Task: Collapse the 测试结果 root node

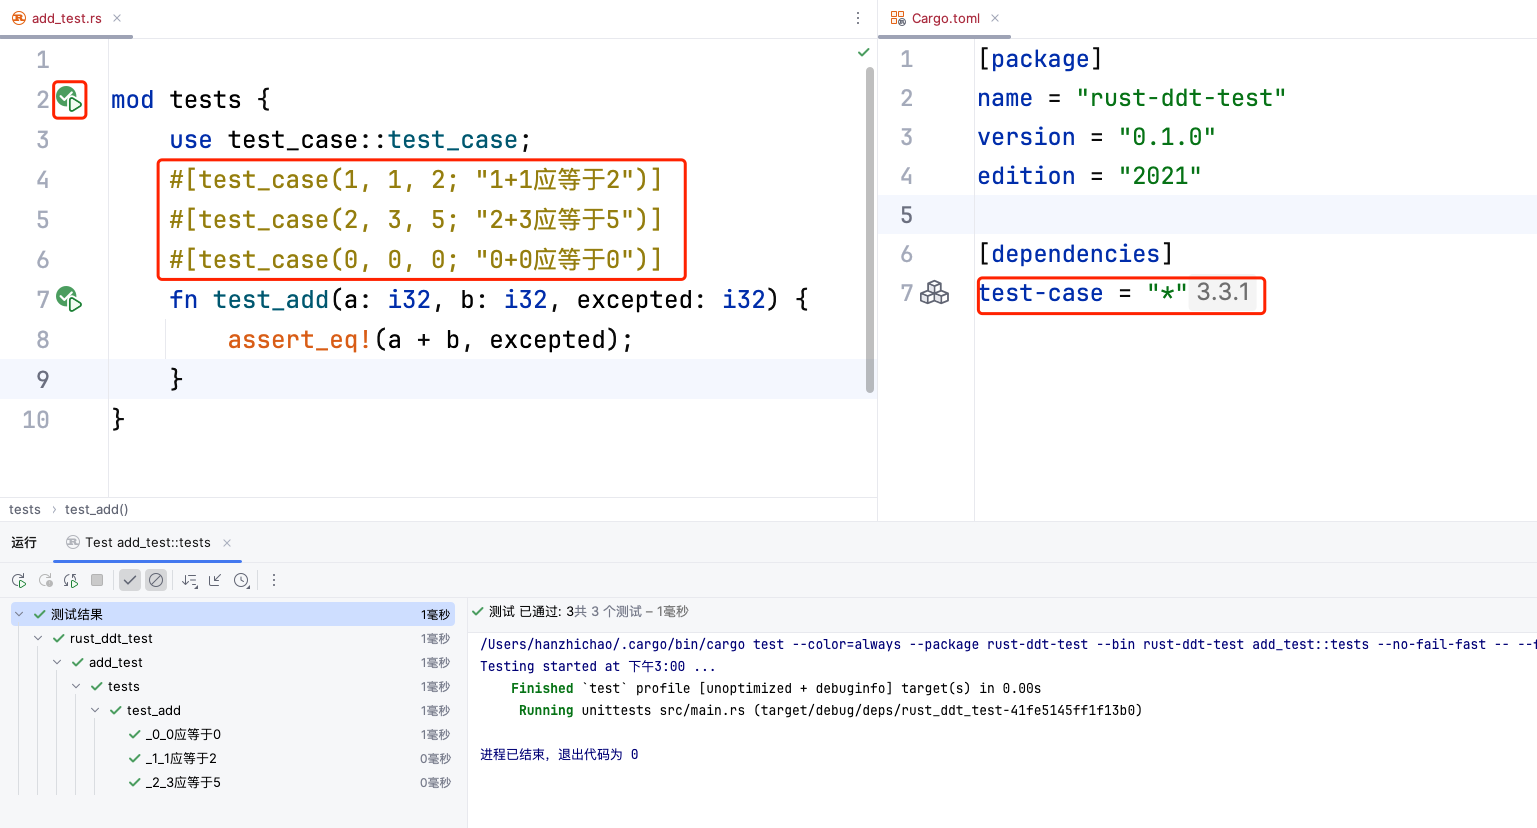Action: (x=19, y=614)
